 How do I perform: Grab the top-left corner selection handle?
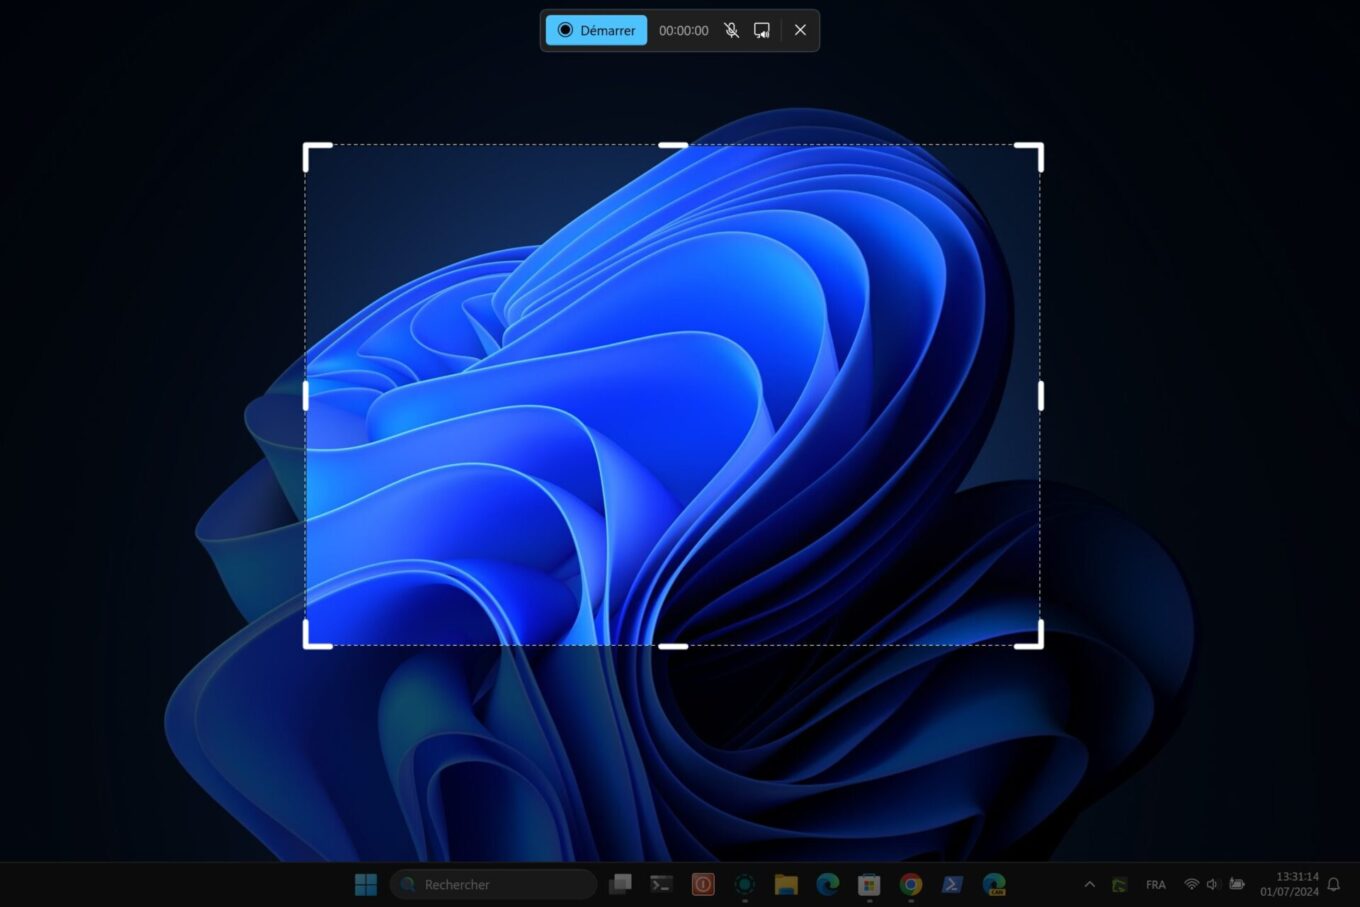[316, 156]
